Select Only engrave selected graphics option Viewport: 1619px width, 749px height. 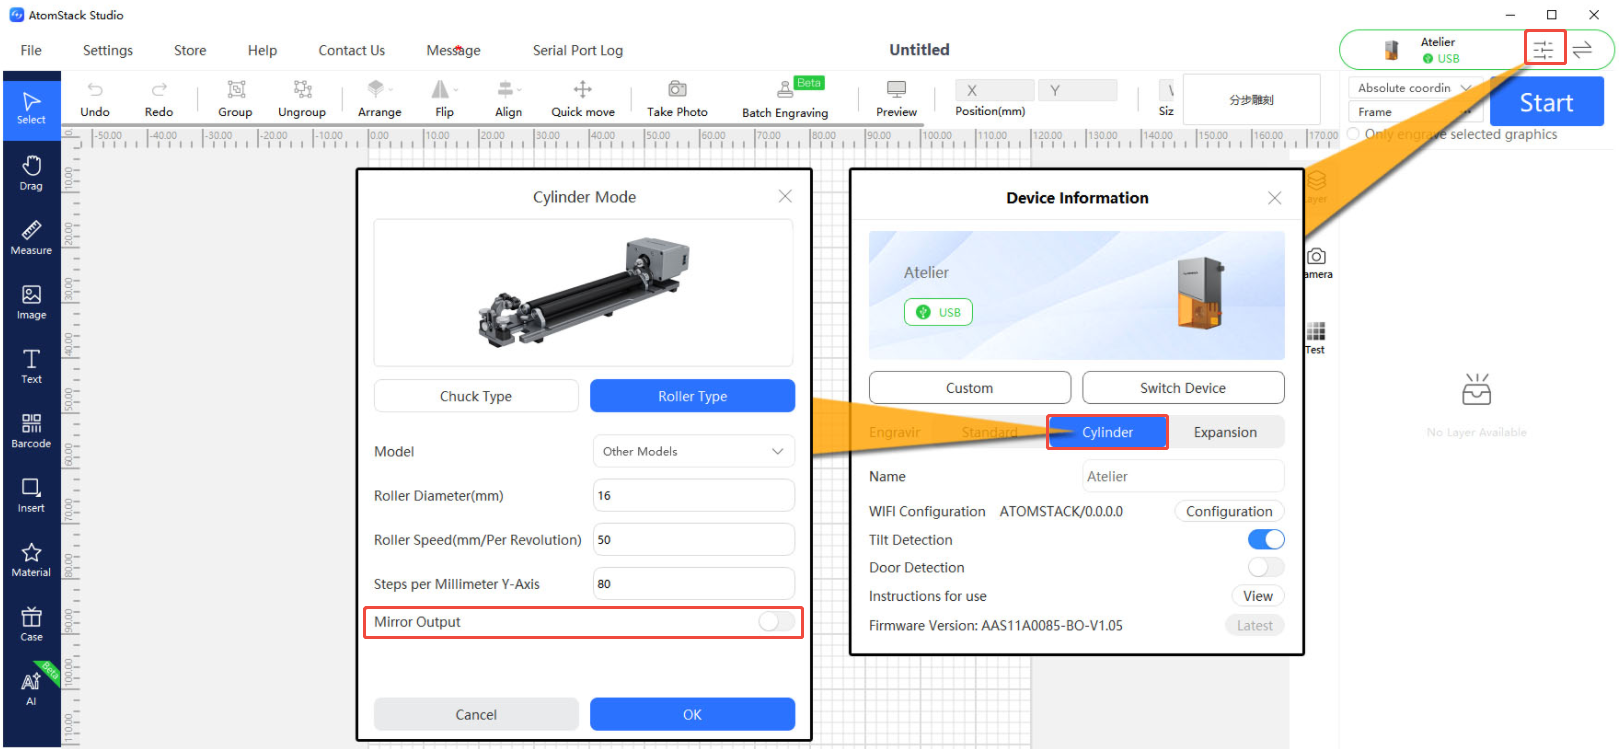pyautogui.click(x=1354, y=134)
